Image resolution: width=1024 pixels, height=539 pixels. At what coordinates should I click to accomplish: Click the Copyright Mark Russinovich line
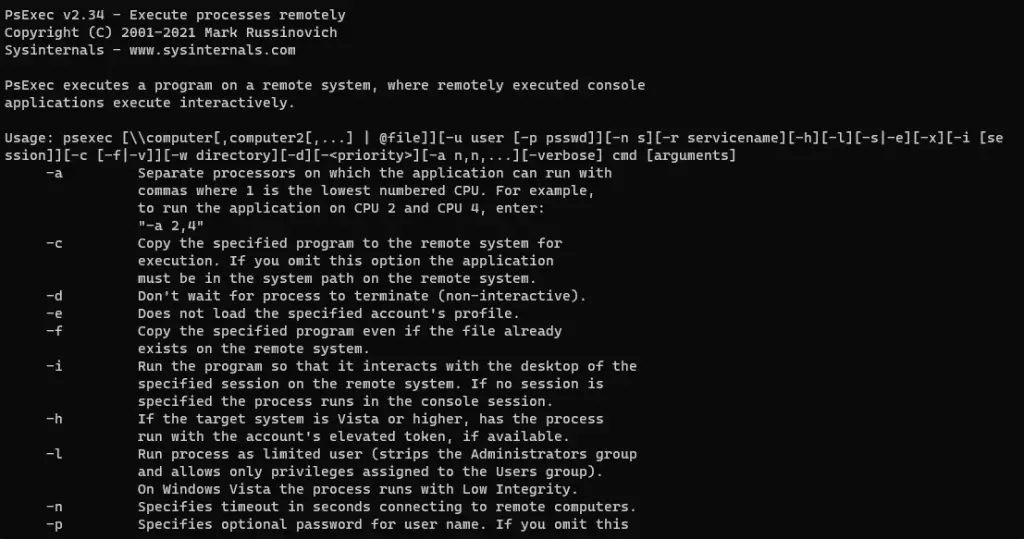point(171,33)
